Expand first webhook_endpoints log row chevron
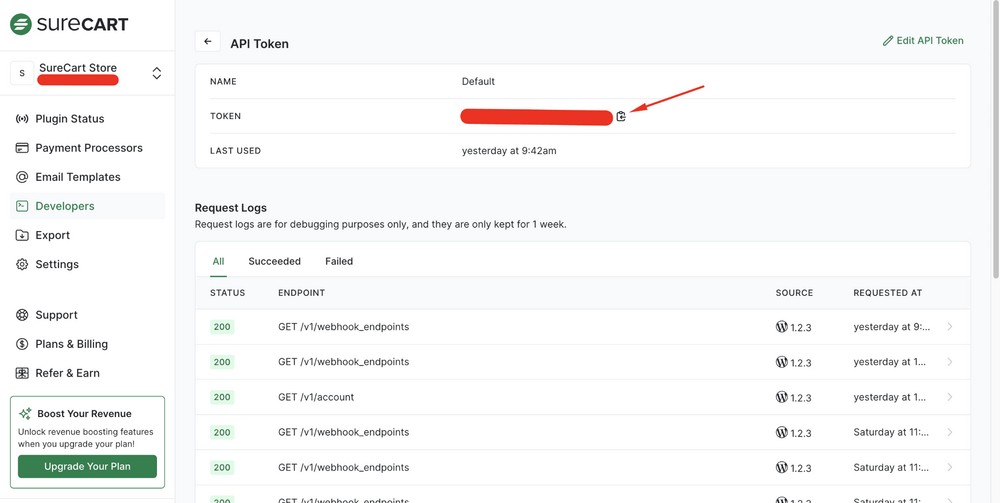 [950, 326]
